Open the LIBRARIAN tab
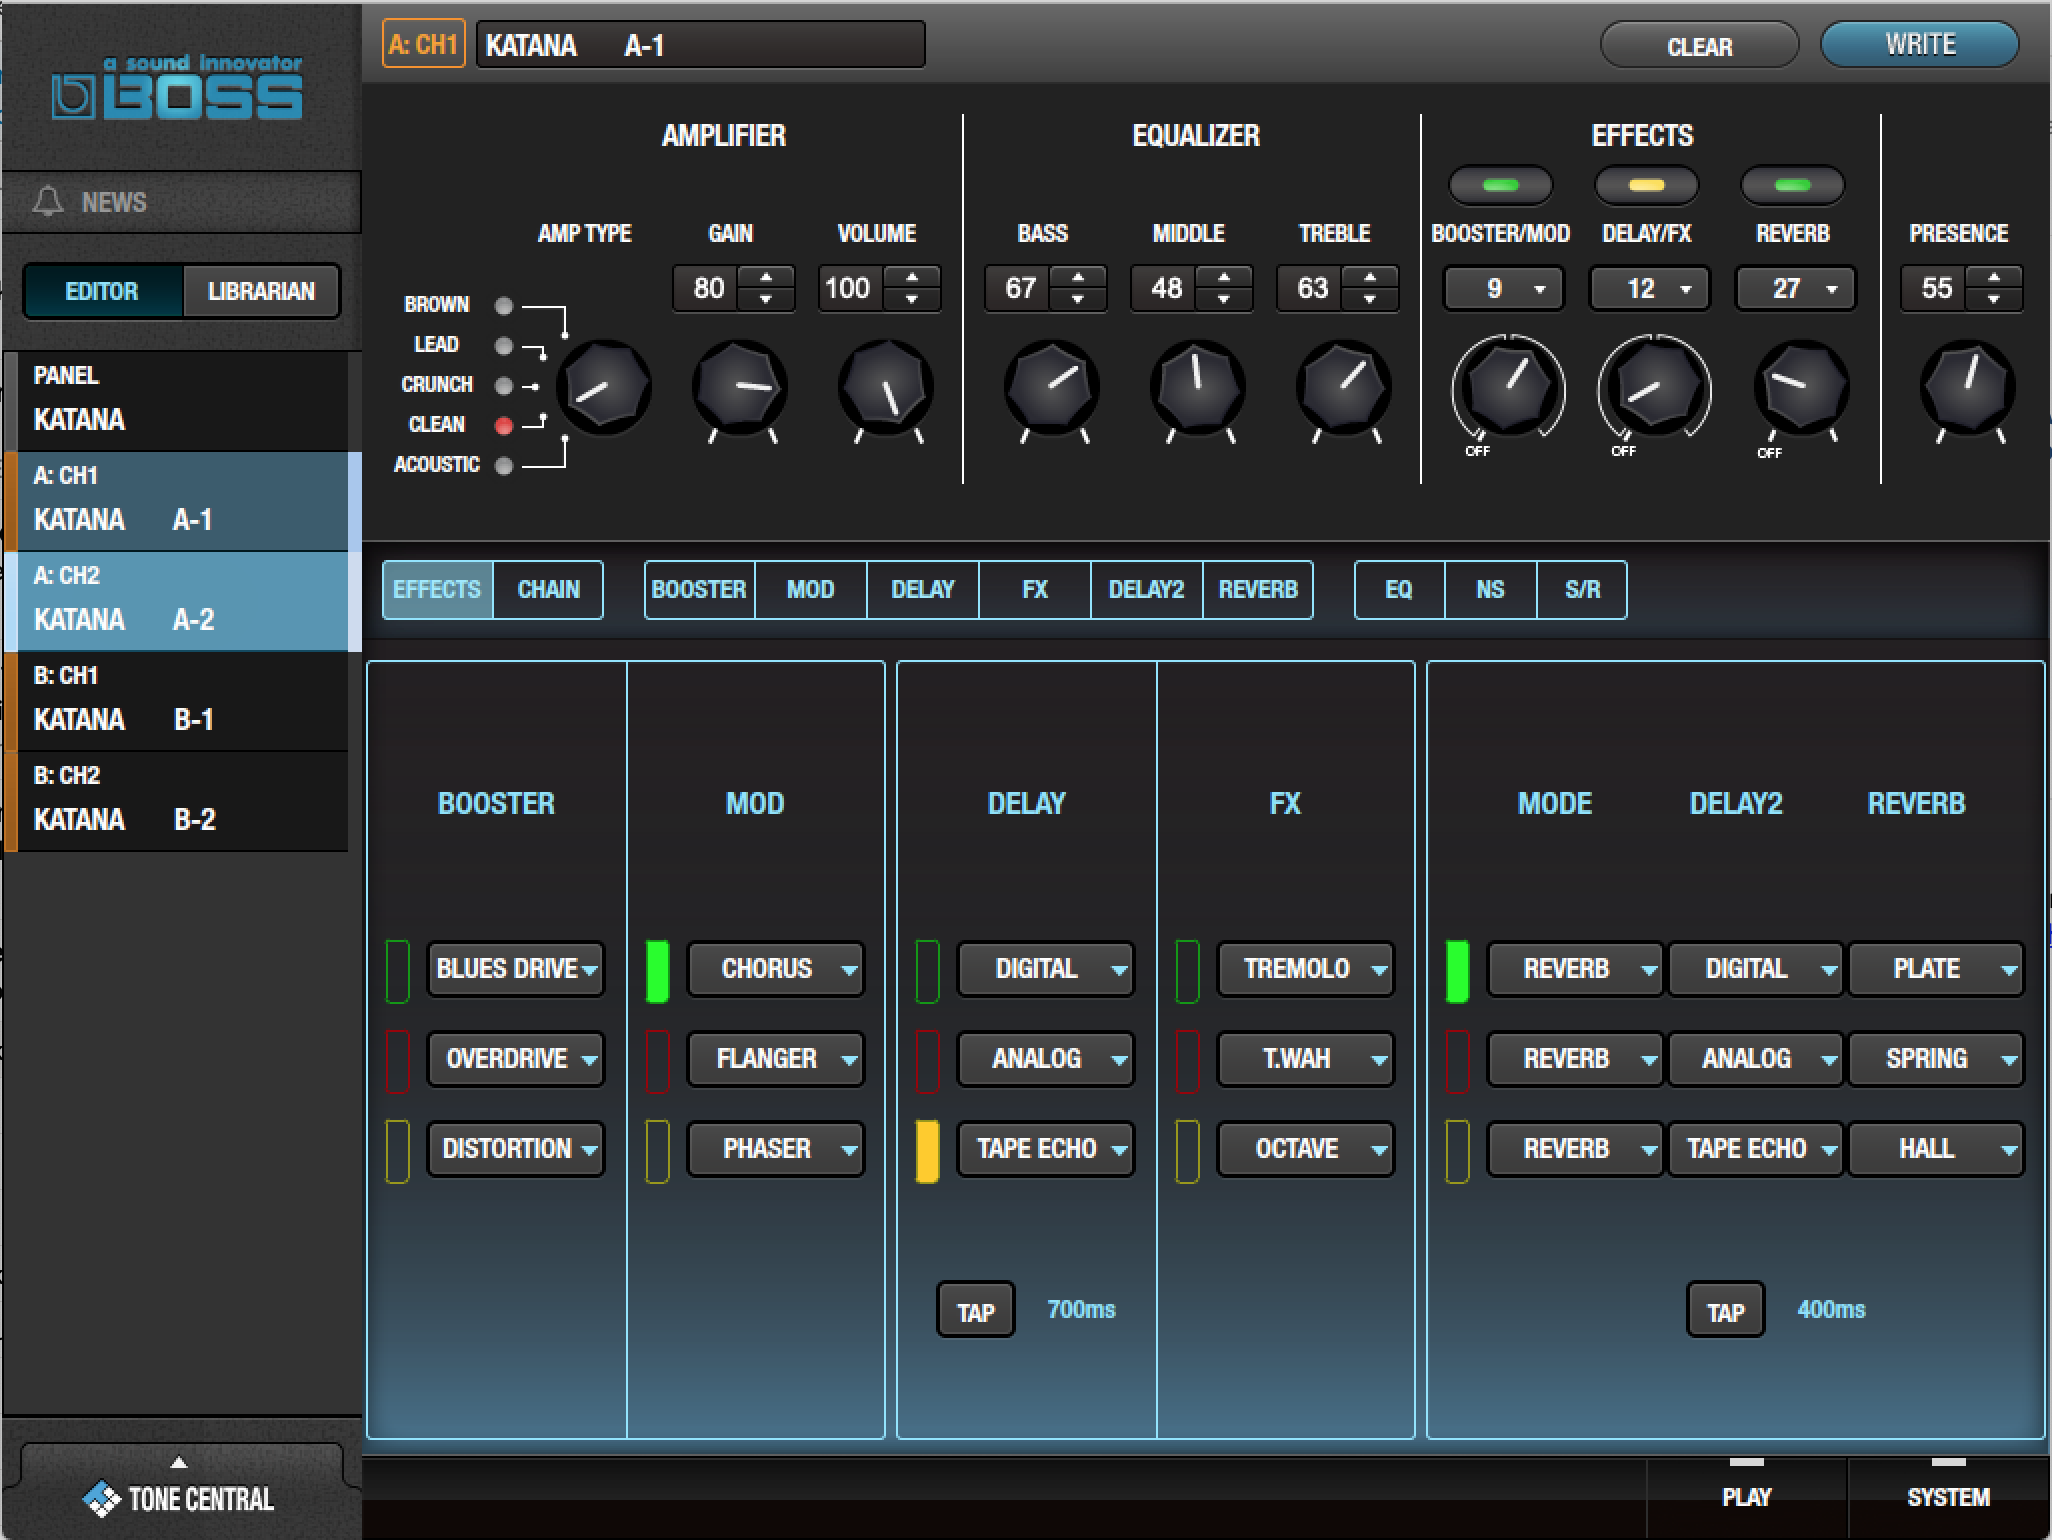Viewport: 2052px width, 1540px height. tap(261, 291)
